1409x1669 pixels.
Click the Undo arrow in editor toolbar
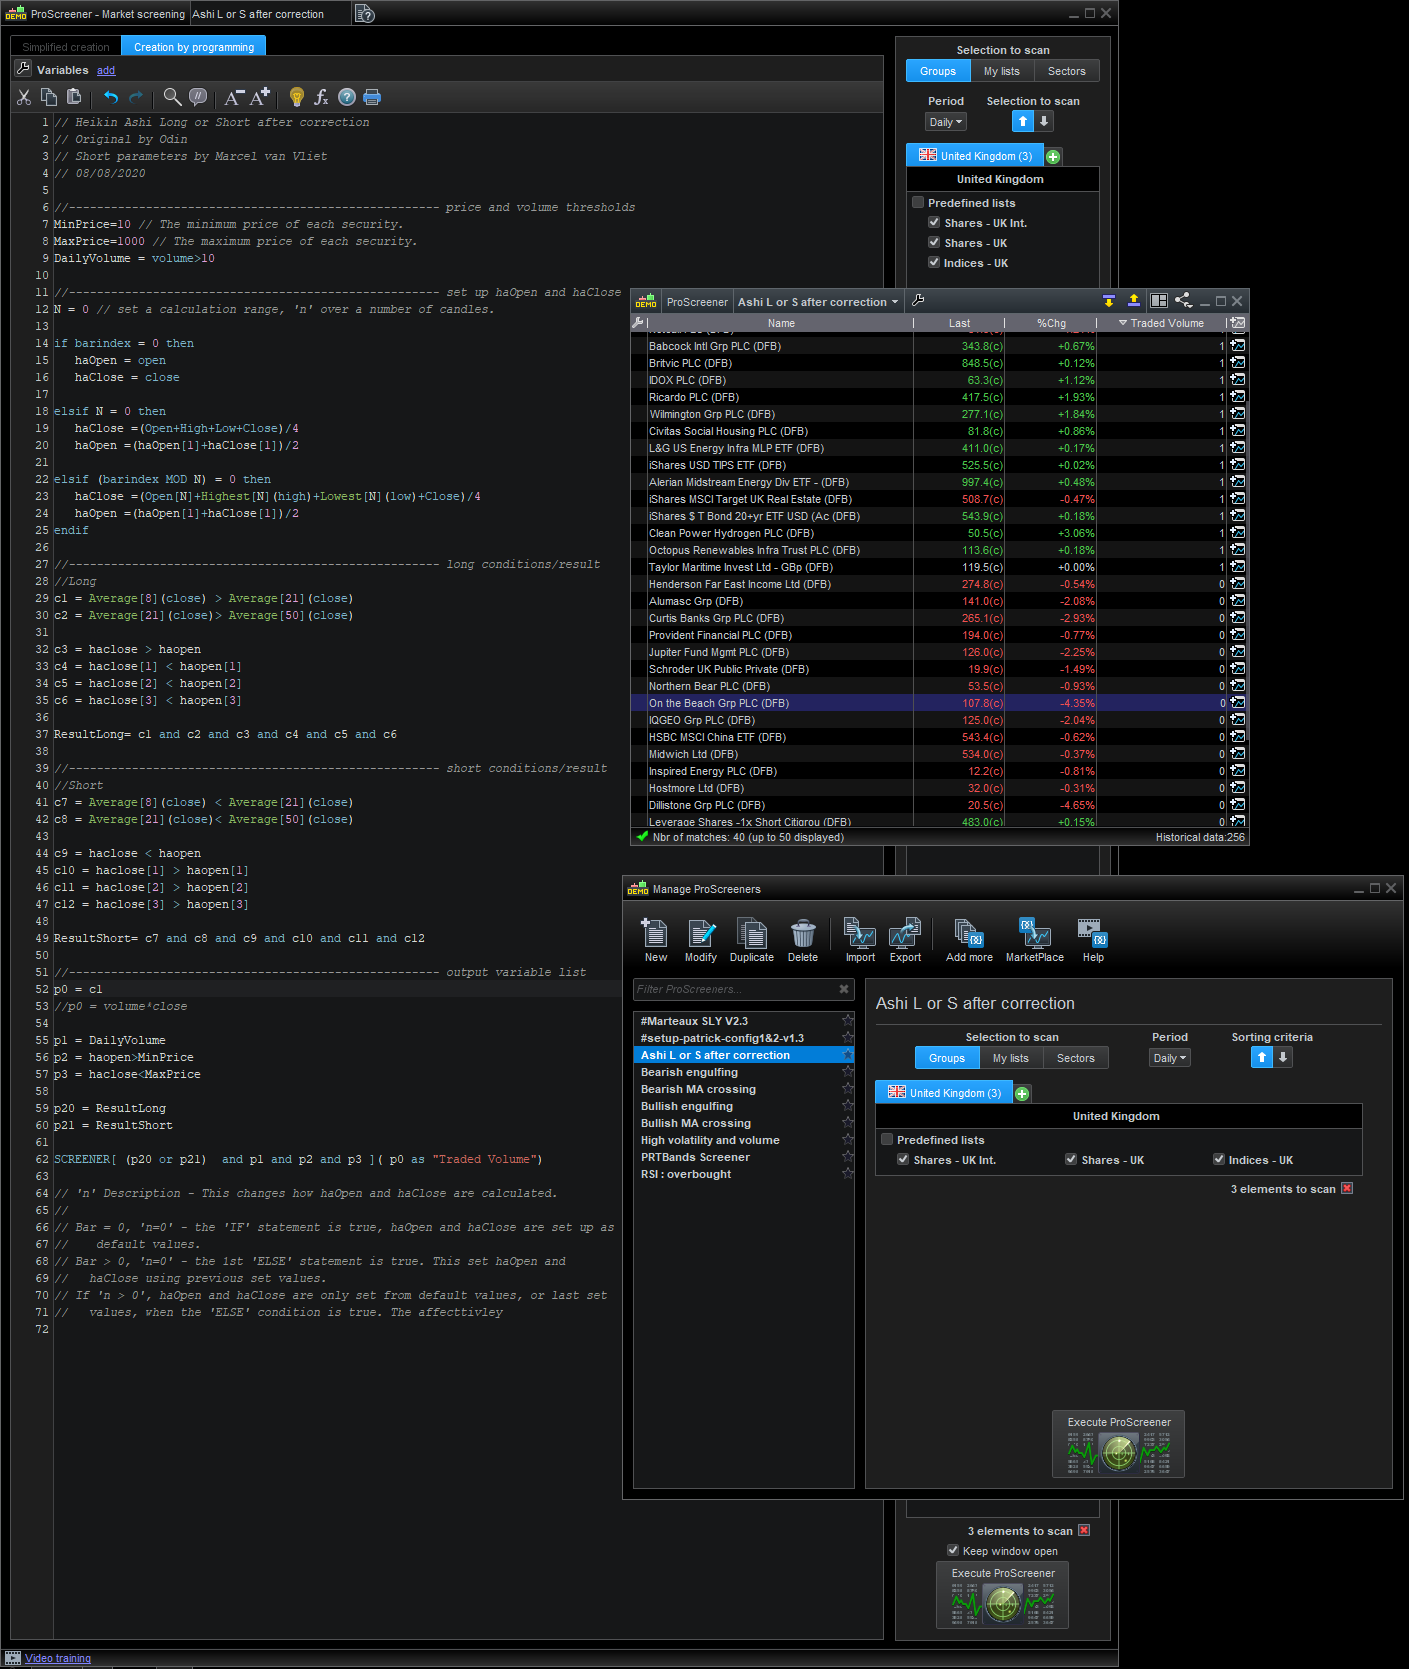click(x=111, y=97)
